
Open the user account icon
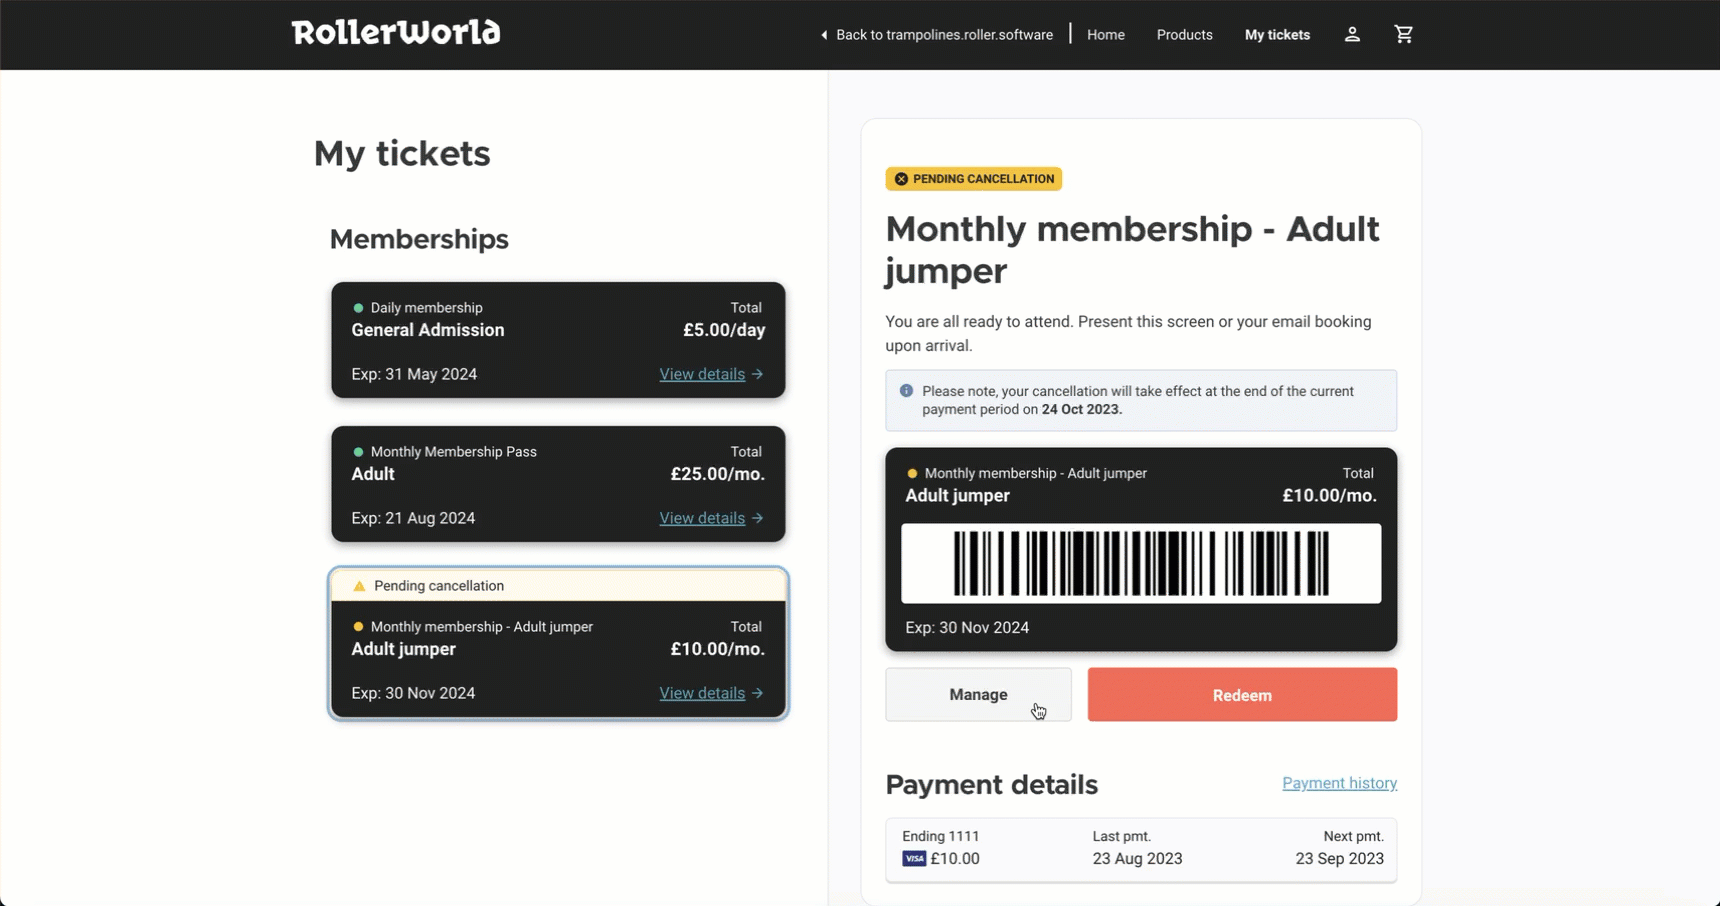pos(1352,34)
